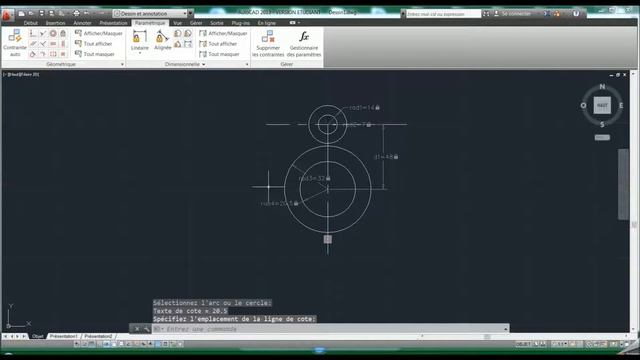Open the Plug-ins ribbon tab

240,23
